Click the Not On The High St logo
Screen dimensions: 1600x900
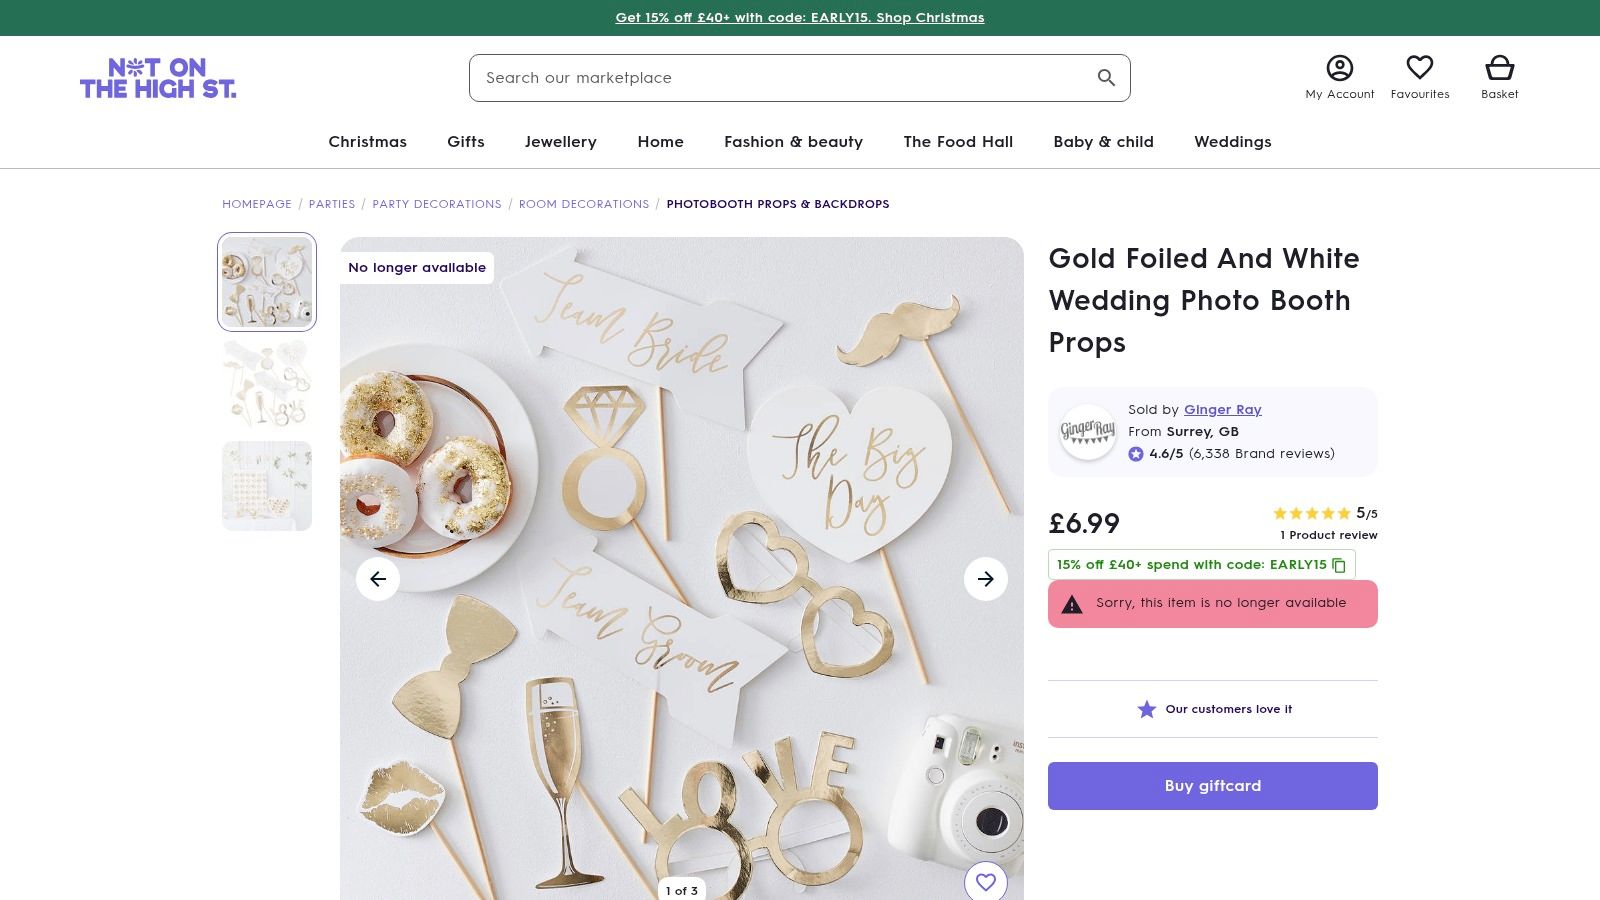158,78
